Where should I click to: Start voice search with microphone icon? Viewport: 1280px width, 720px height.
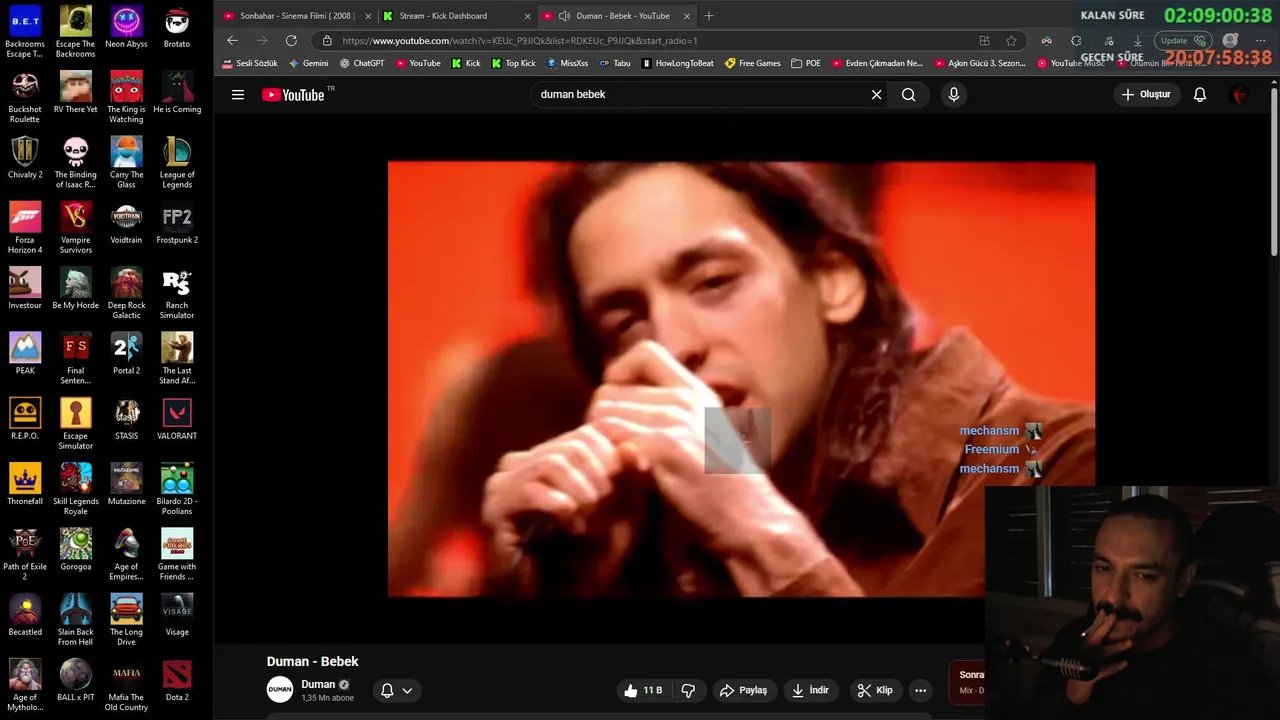[953, 95]
